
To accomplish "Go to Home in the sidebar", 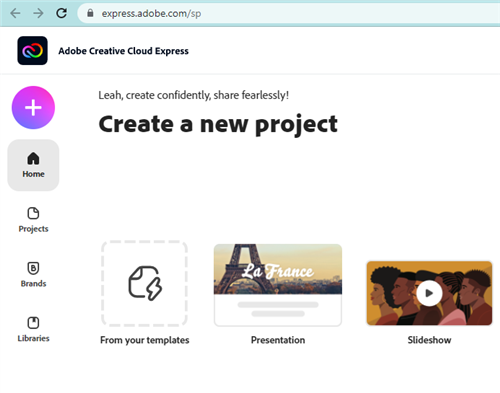I will 33,165.
